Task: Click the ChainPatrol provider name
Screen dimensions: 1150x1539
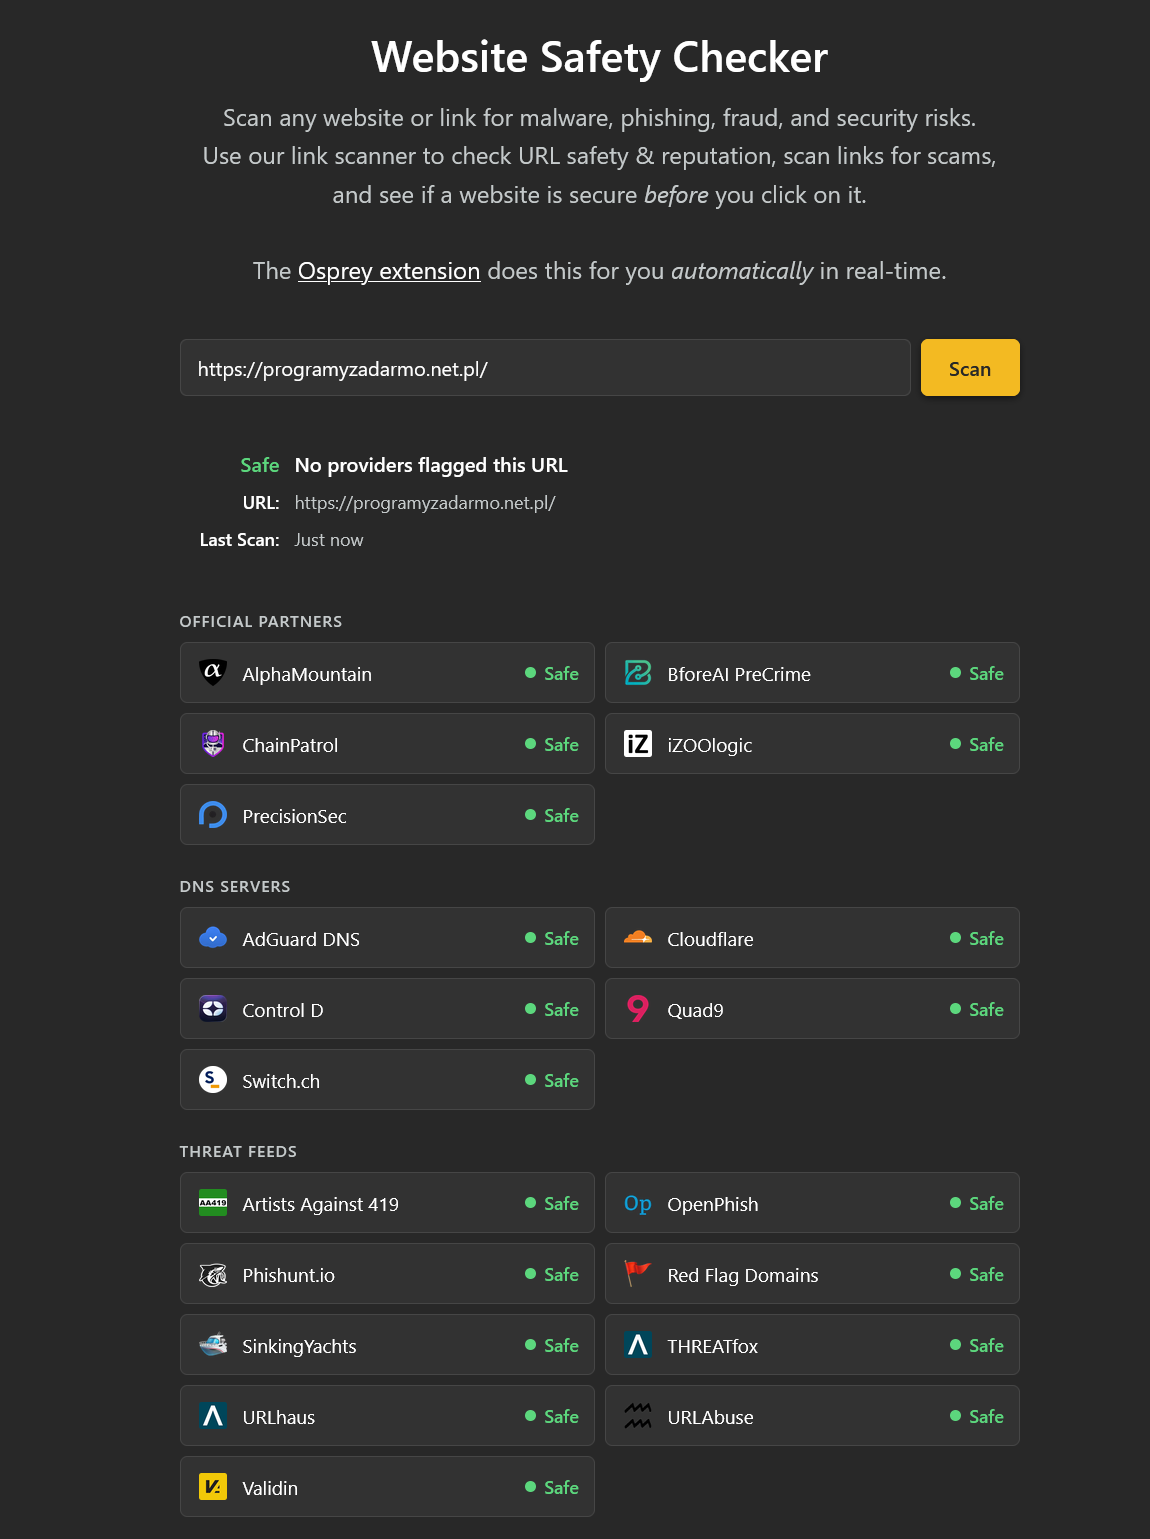Action: pos(290,745)
